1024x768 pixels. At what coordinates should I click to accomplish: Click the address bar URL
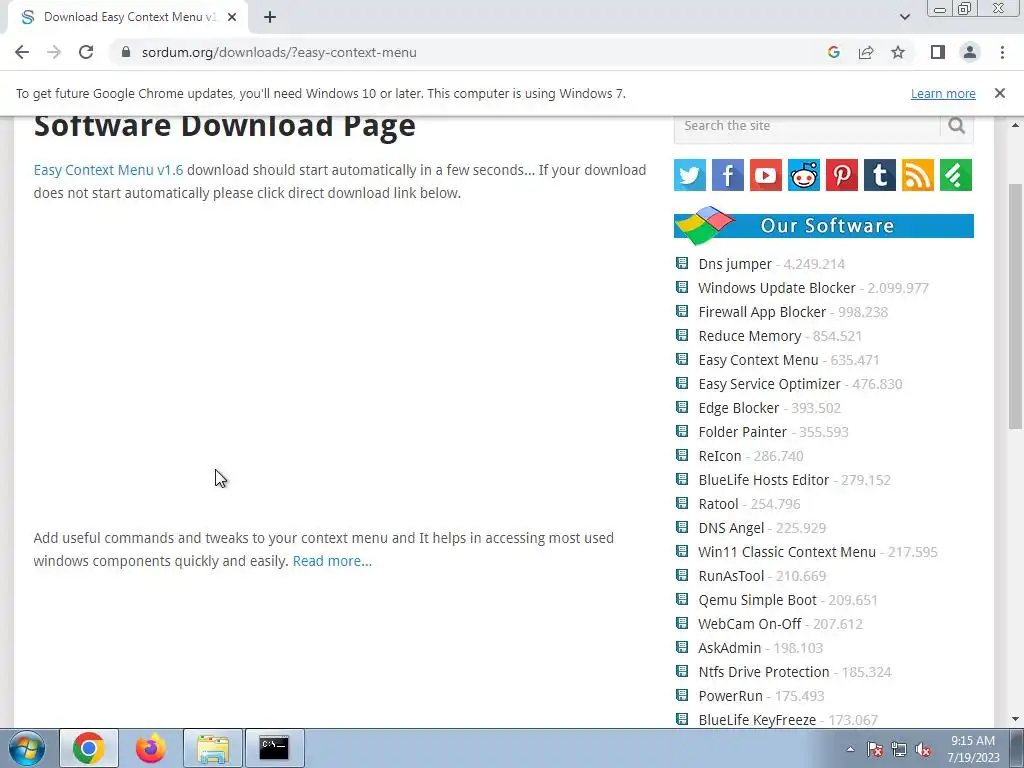click(279, 52)
